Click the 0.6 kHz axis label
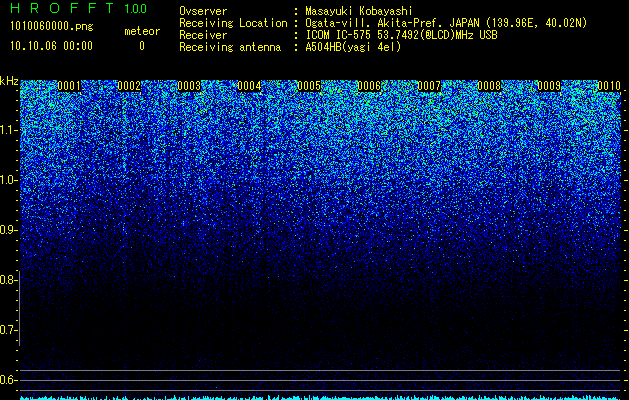The width and height of the screenshot is (629, 400). [8, 380]
